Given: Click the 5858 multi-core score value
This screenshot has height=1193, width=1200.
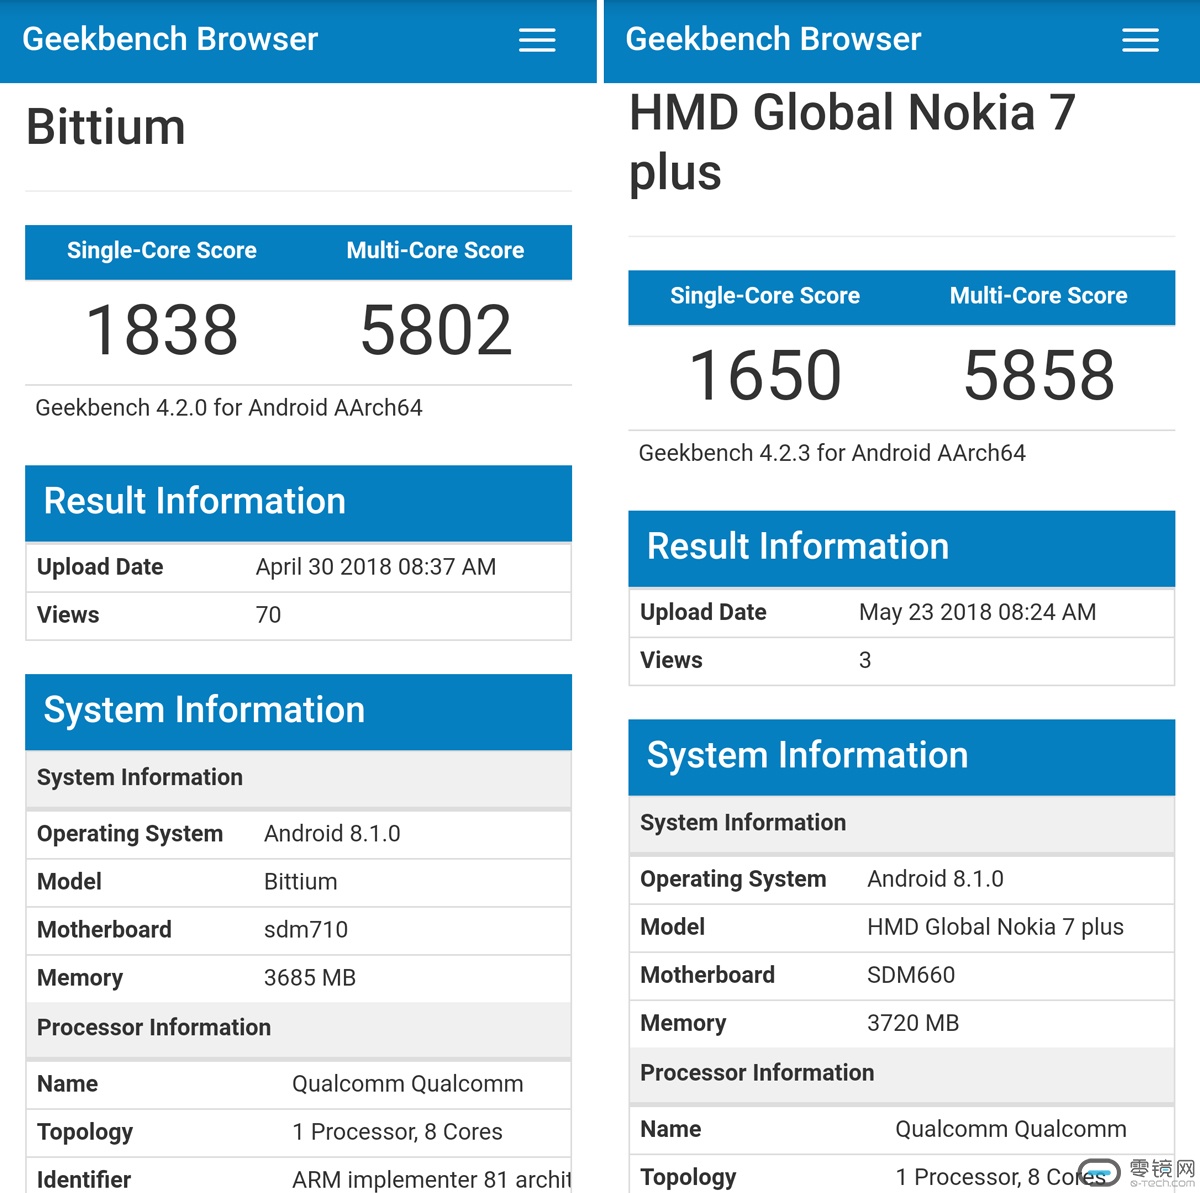Looking at the screenshot, I should coord(1038,376).
